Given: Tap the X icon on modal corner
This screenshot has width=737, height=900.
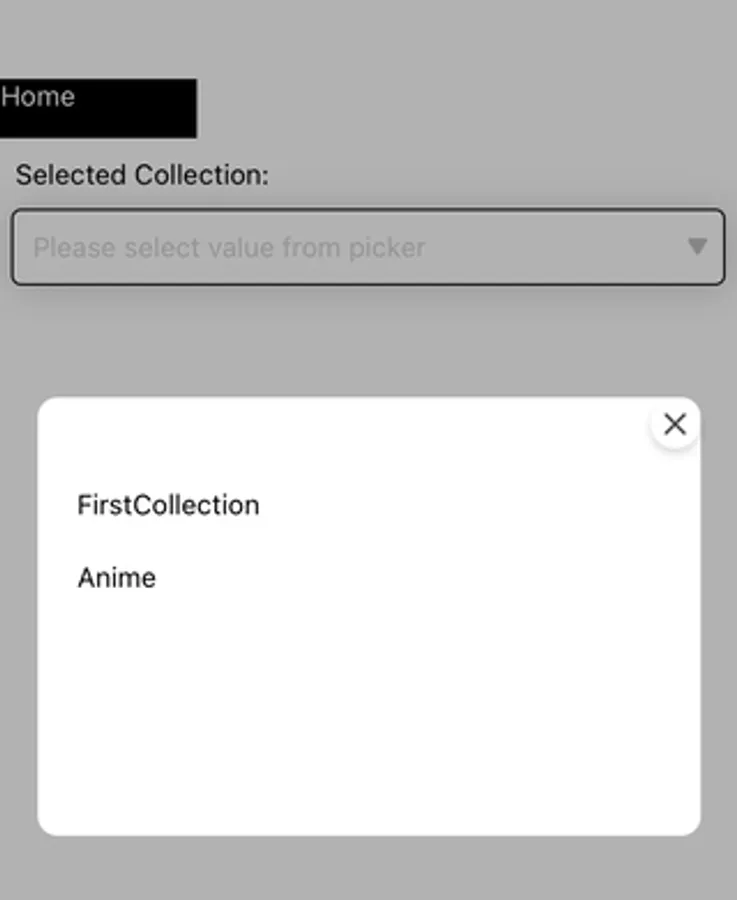Looking at the screenshot, I should [675, 424].
